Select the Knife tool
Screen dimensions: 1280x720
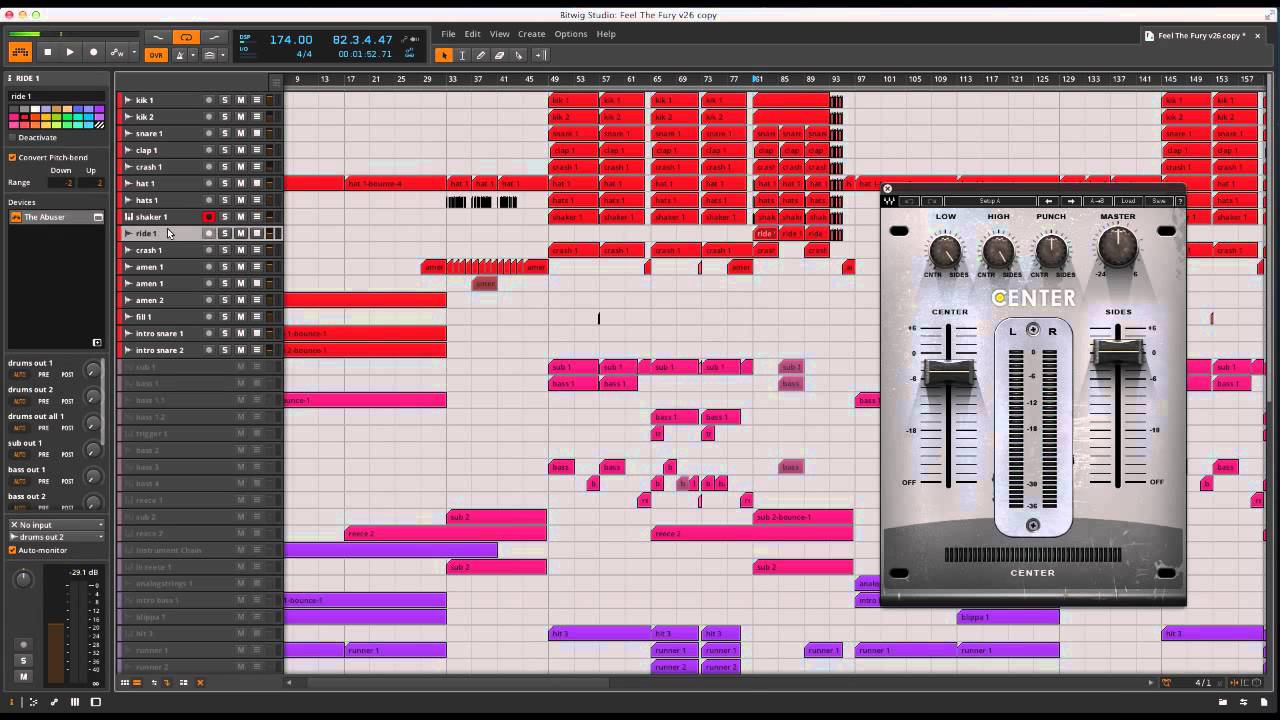point(518,55)
